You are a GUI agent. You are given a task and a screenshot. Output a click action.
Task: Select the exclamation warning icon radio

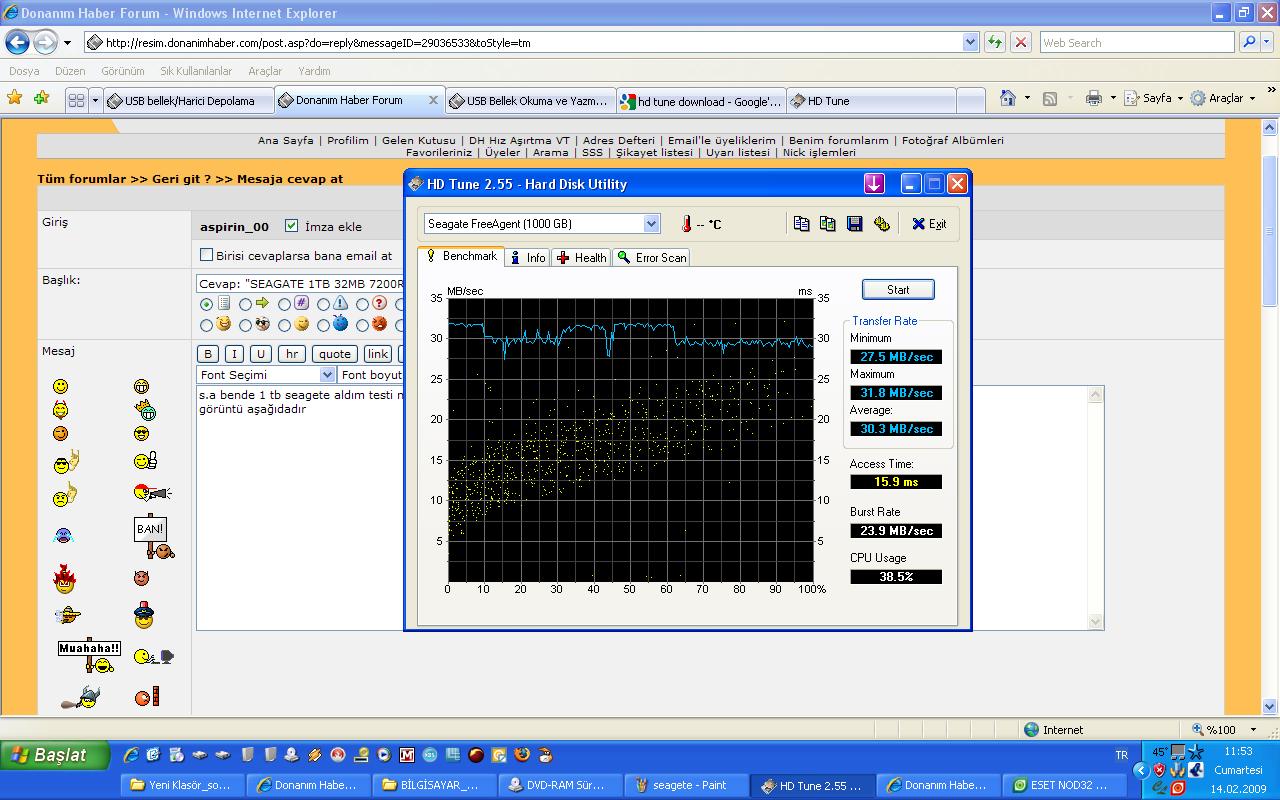click(323, 304)
